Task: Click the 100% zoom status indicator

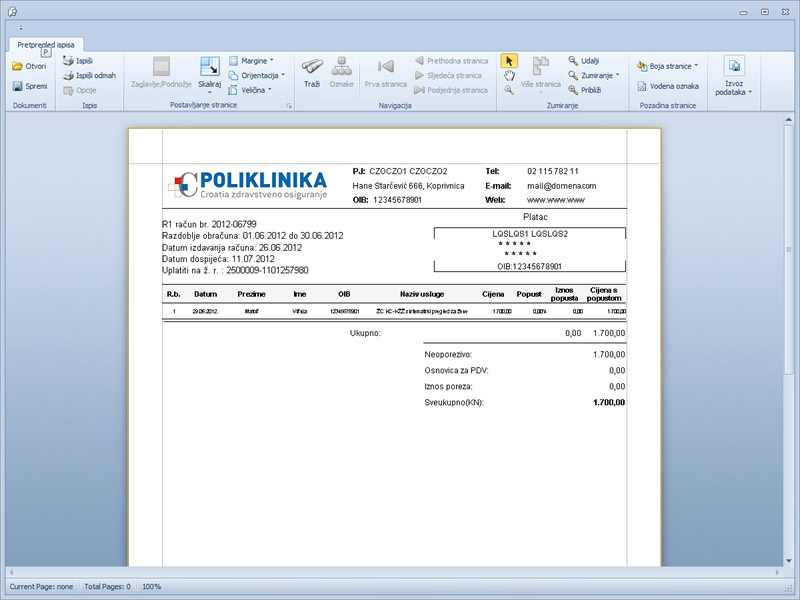Action: (x=152, y=587)
